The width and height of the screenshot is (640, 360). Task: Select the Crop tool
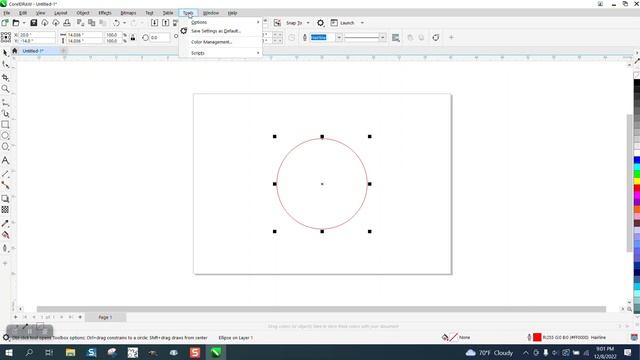5,77
